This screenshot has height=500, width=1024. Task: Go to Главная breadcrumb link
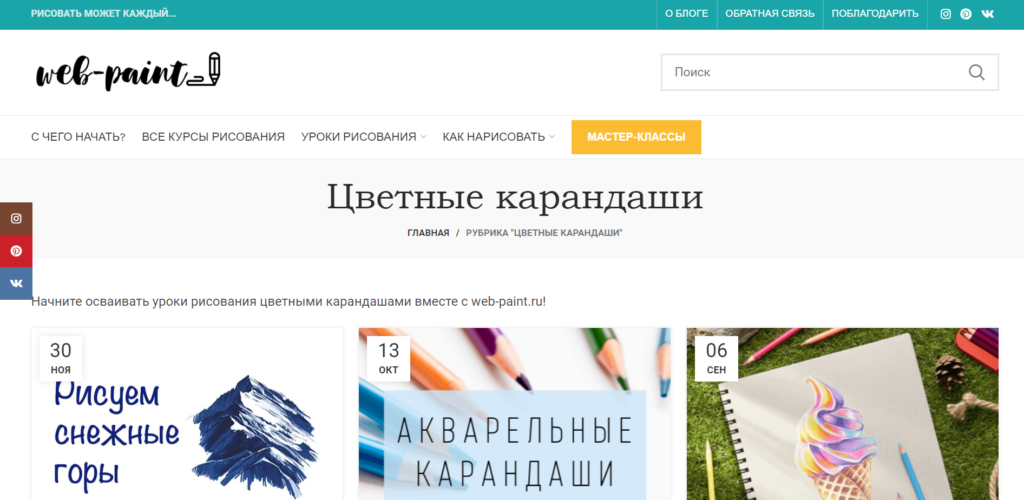click(x=428, y=232)
